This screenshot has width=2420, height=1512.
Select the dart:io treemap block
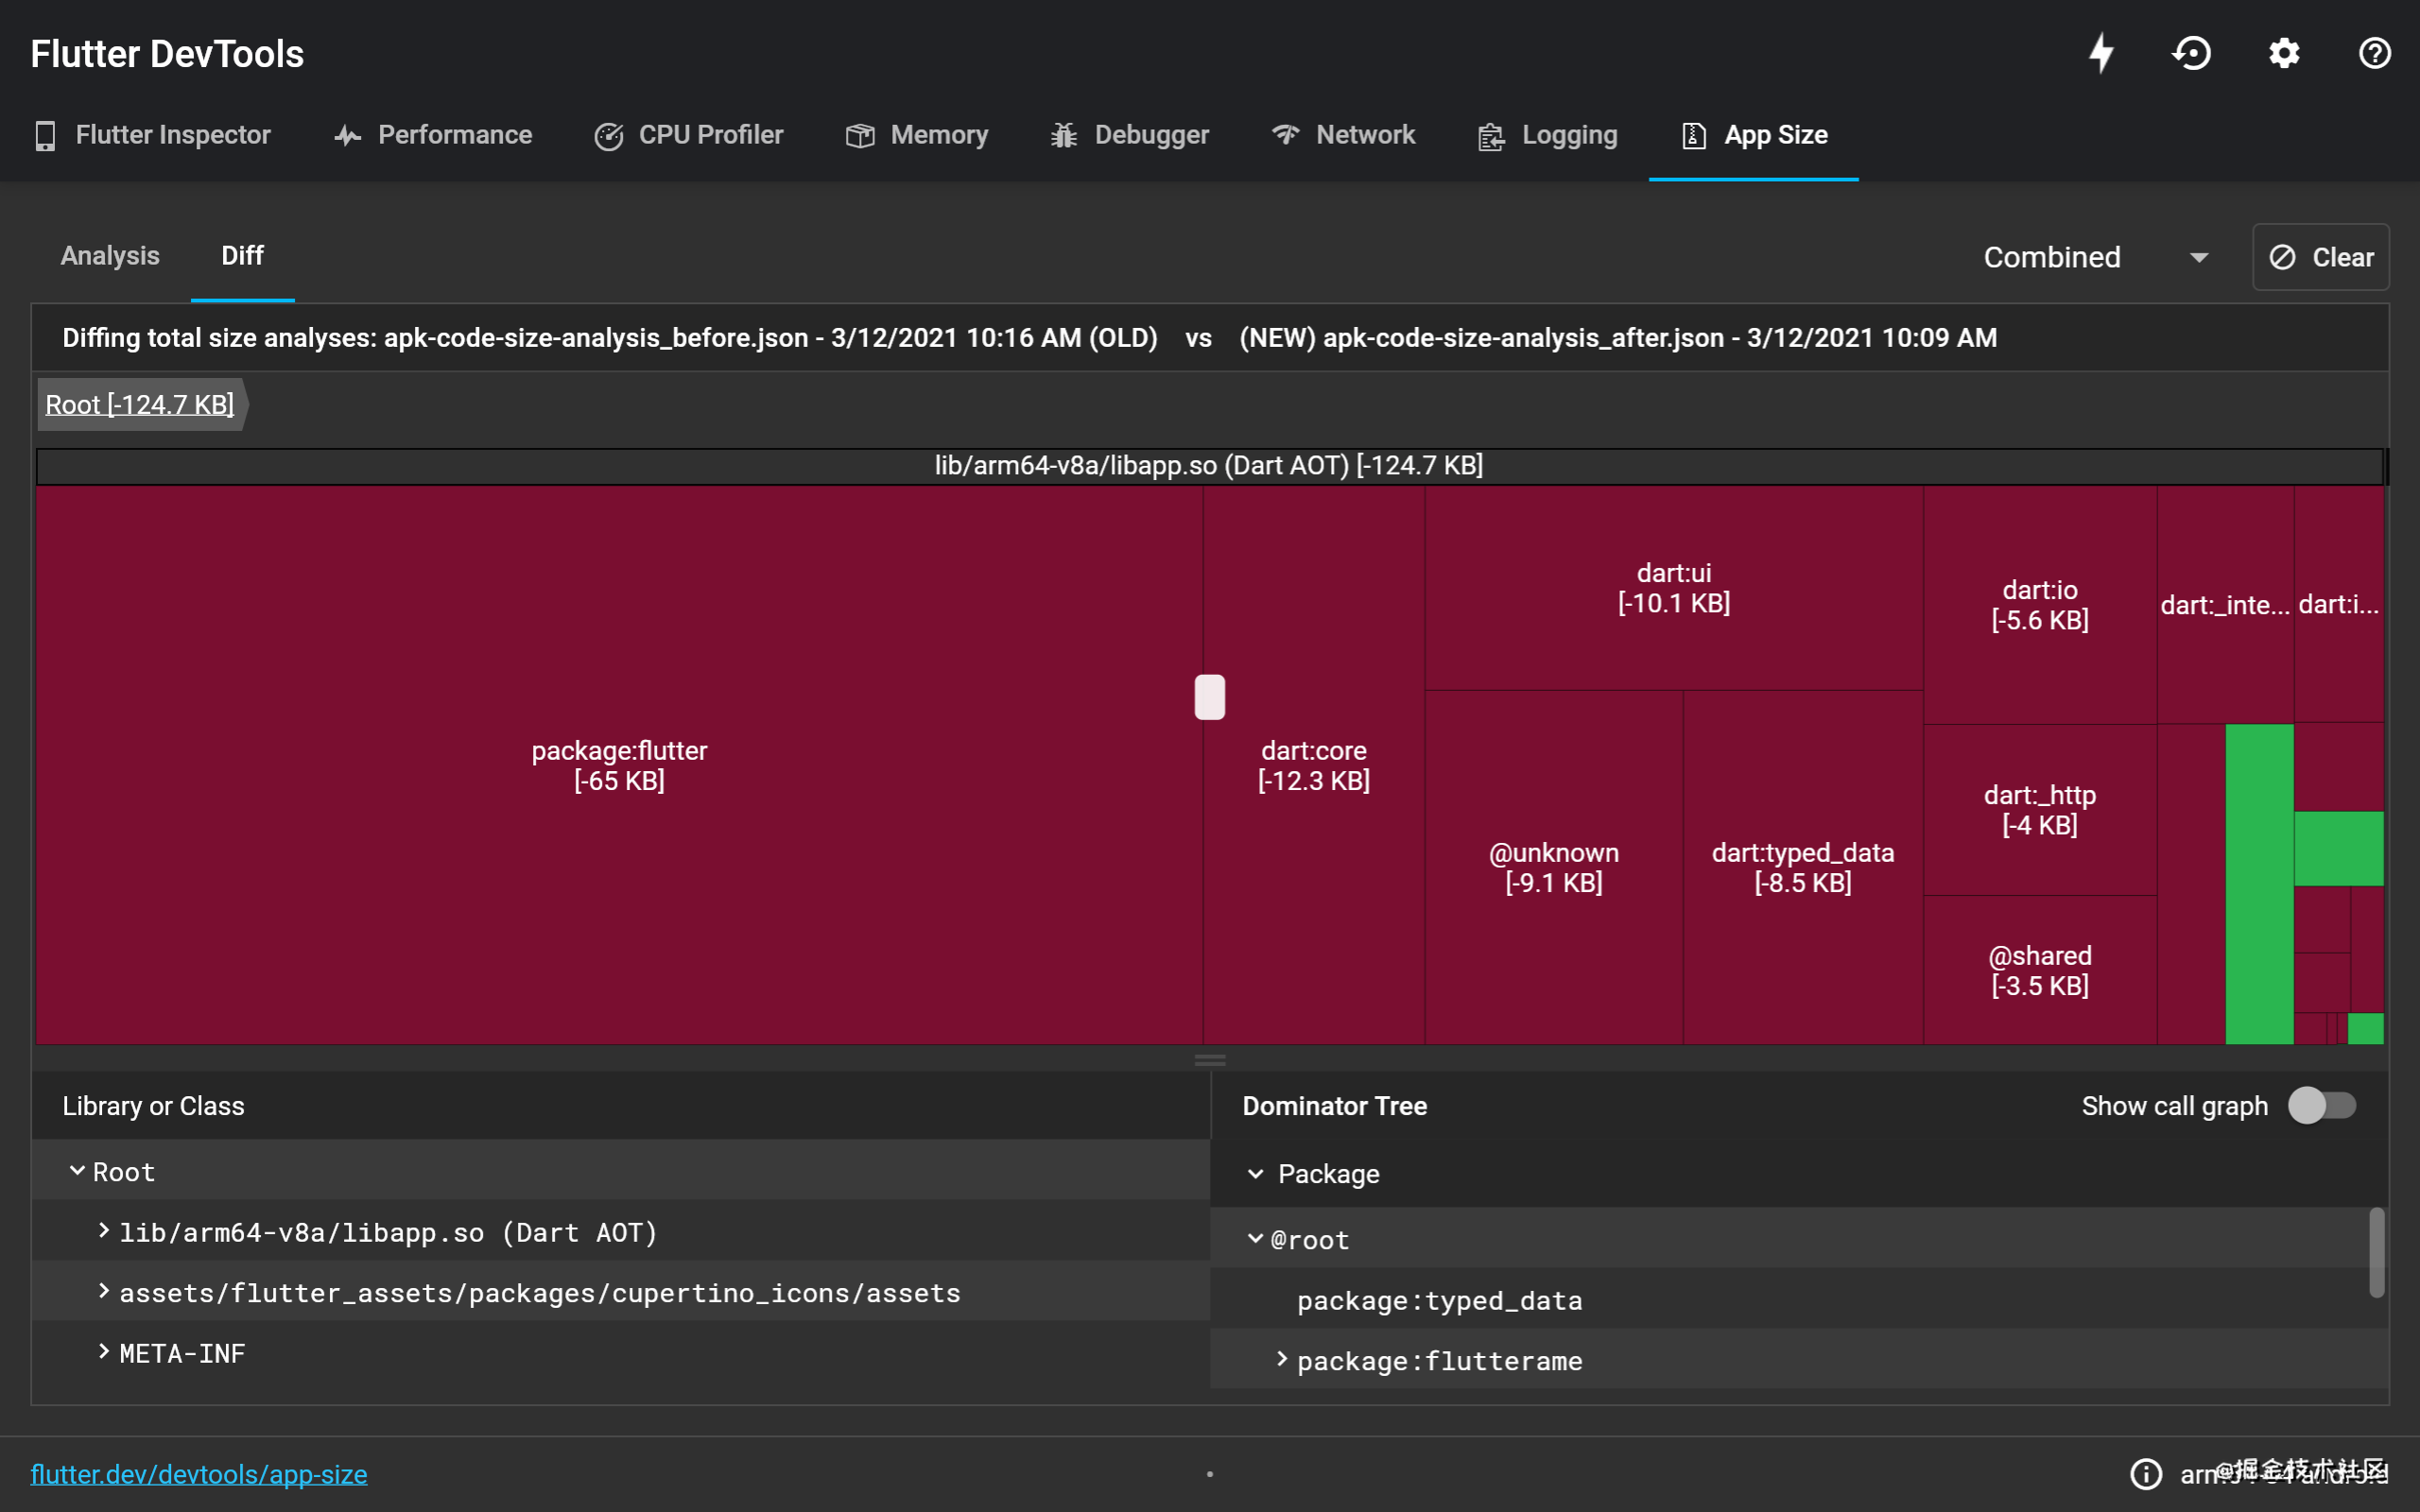point(2040,605)
